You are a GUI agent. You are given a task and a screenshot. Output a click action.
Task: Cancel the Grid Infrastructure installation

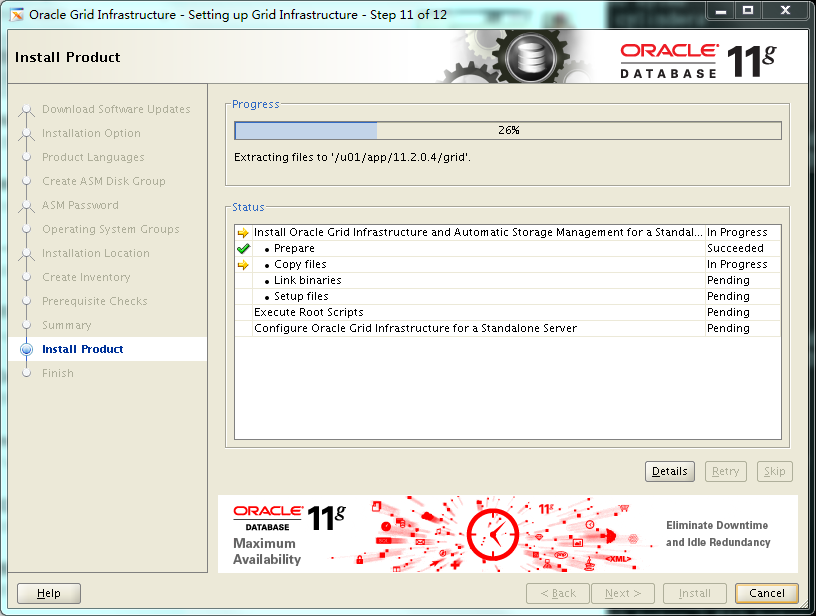pos(767,593)
